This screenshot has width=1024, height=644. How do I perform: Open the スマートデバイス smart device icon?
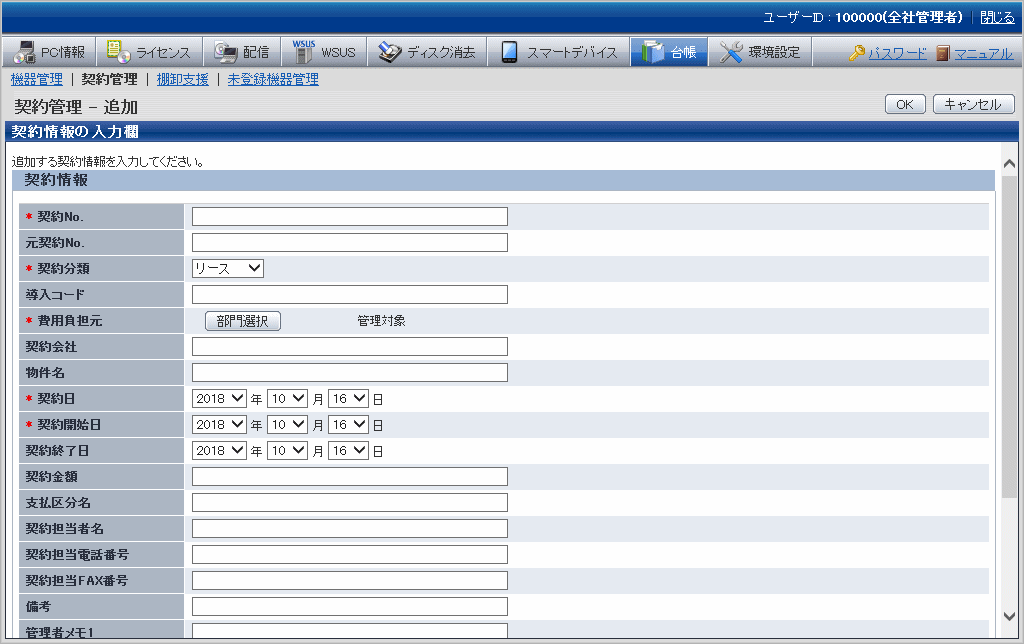click(509, 53)
